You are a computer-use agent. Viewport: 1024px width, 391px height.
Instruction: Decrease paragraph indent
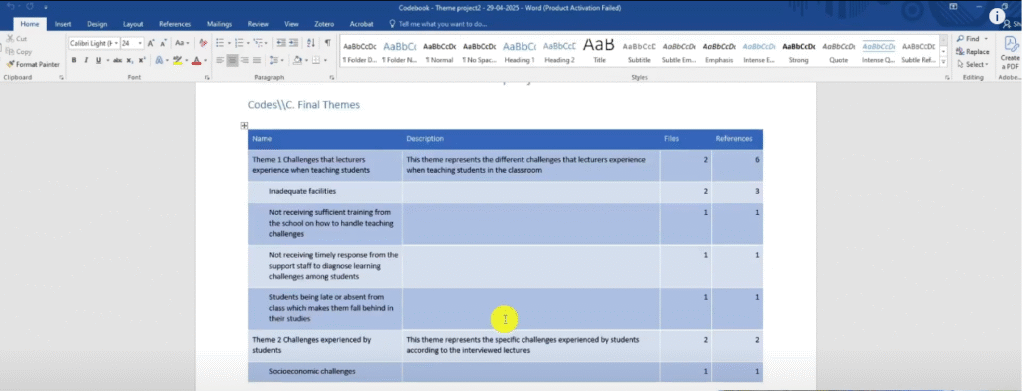pos(281,43)
